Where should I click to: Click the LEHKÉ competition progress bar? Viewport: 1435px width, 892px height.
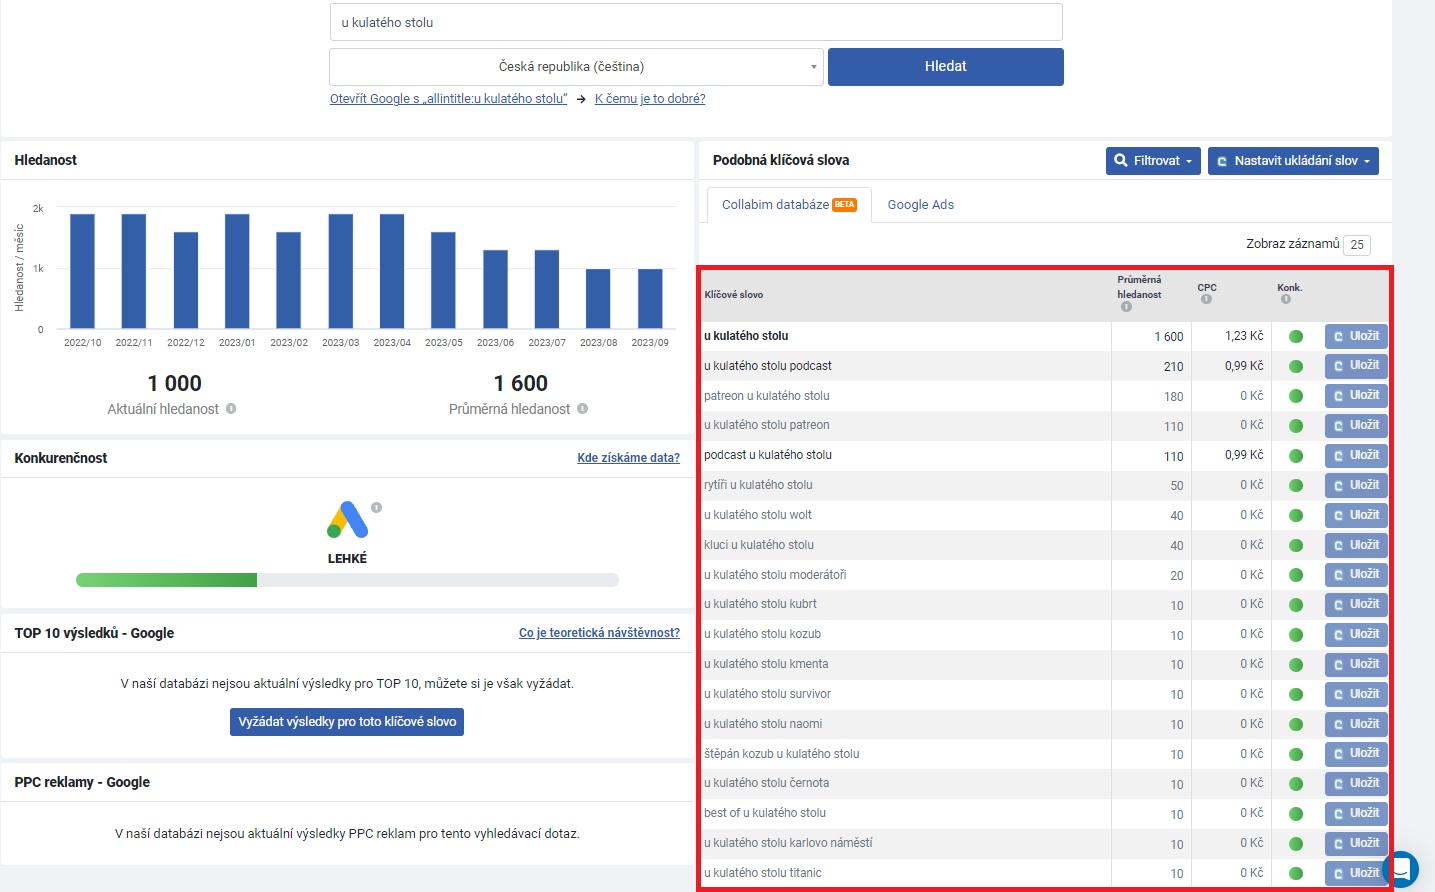tap(347, 580)
